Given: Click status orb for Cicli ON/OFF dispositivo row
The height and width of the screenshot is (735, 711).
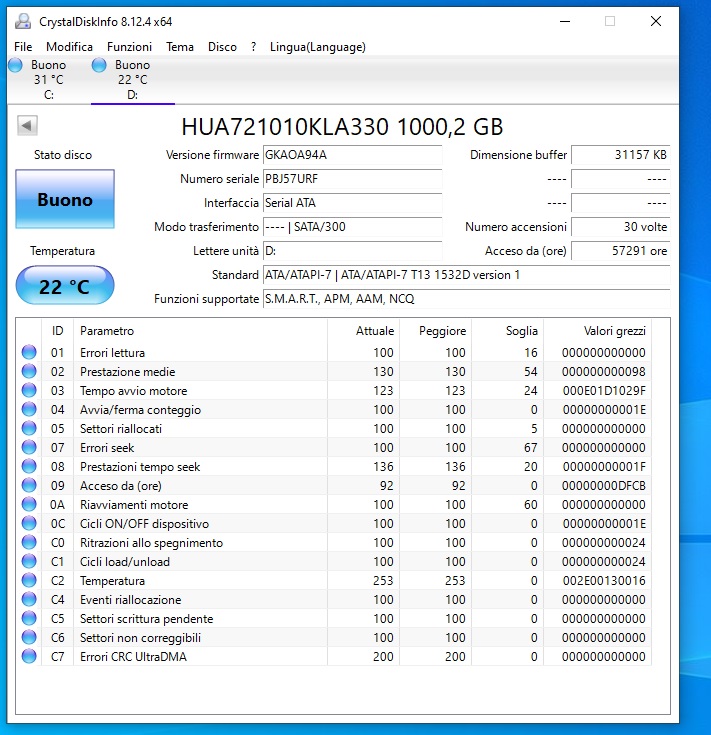Looking at the screenshot, I should point(29,523).
